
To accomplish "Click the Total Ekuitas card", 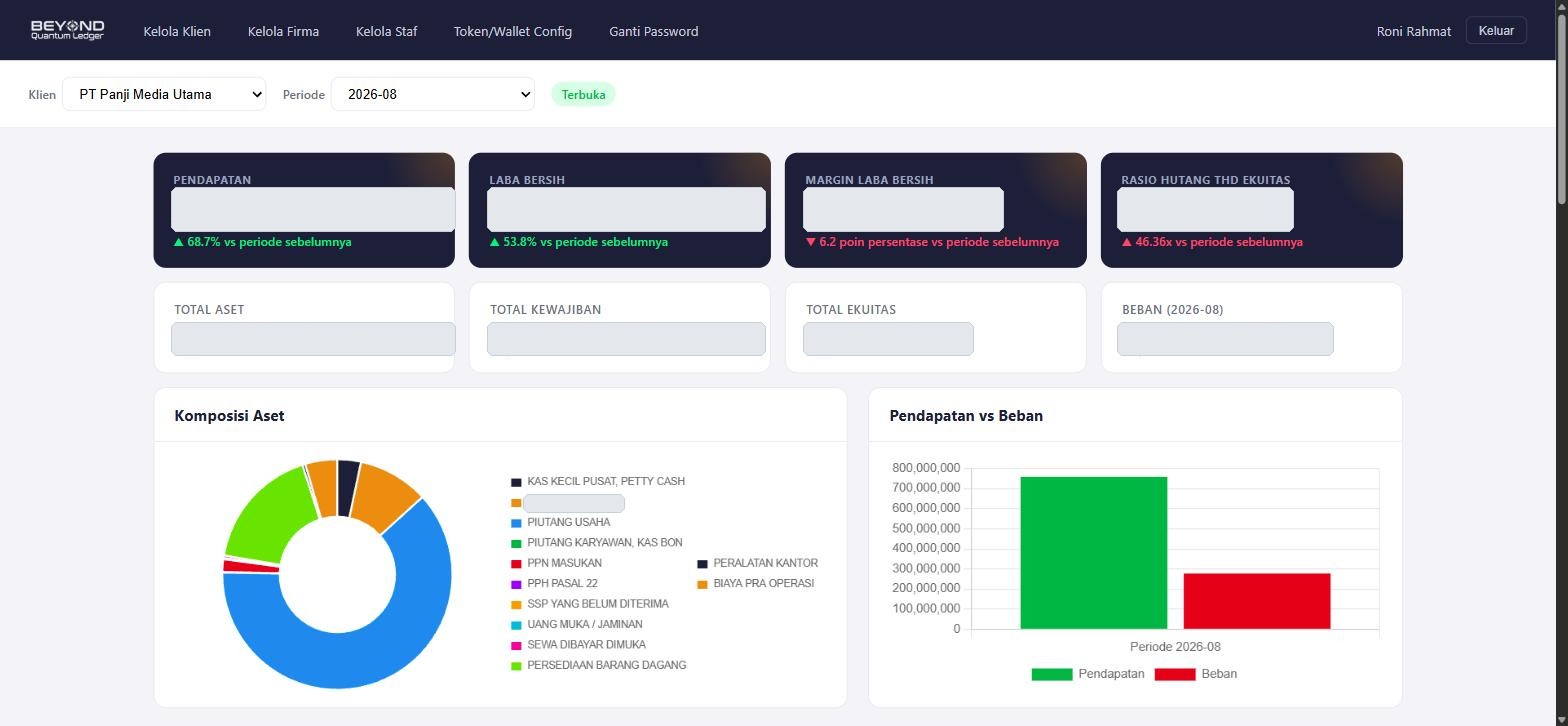I will pos(936,327).
